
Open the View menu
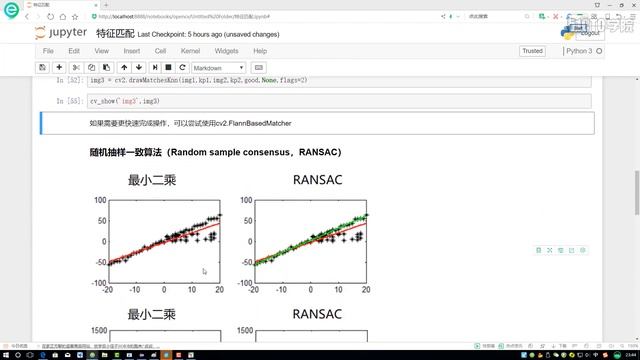[102, 51]
